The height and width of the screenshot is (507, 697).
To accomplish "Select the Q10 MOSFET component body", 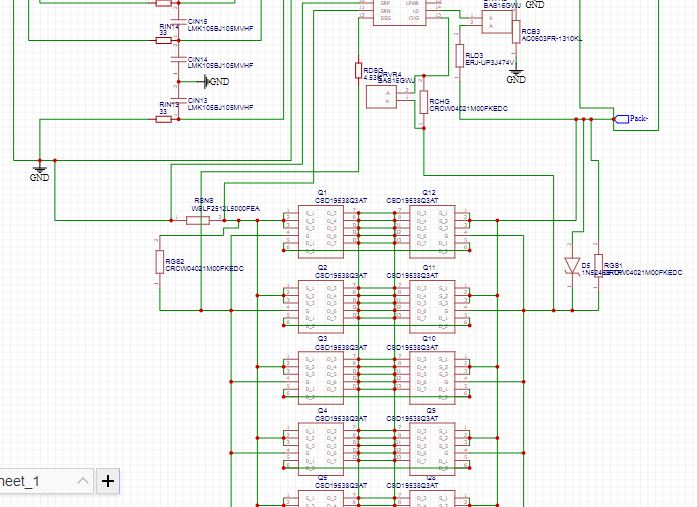I will [432, 378].
